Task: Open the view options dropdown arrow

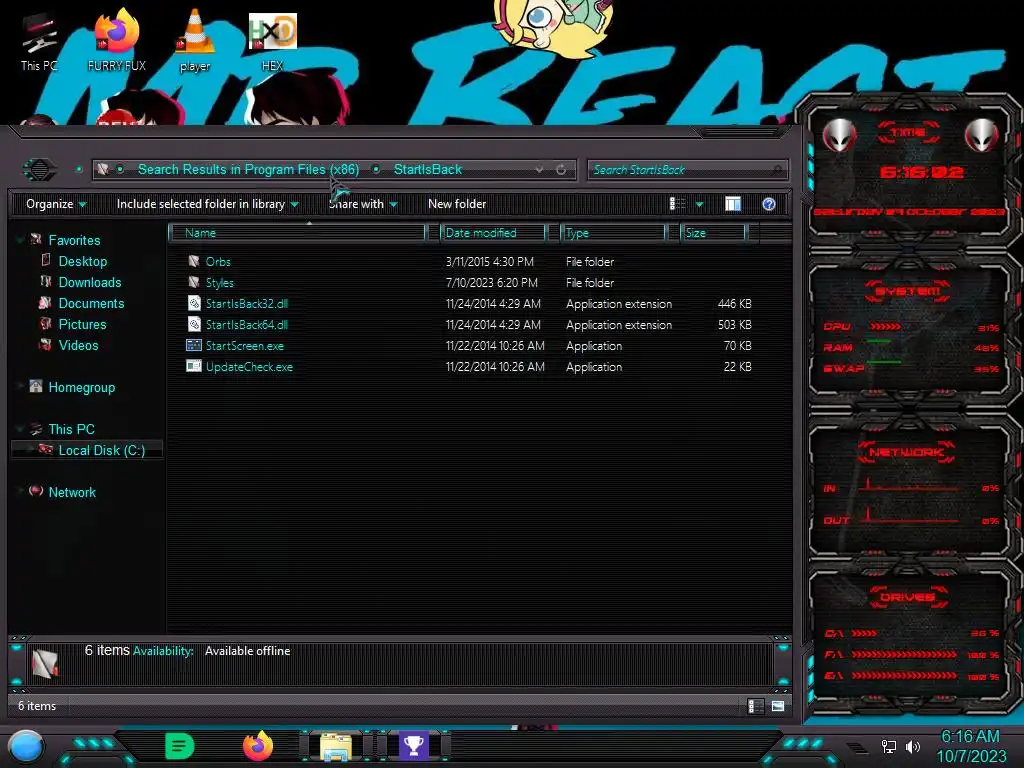Action: point(699,204)
